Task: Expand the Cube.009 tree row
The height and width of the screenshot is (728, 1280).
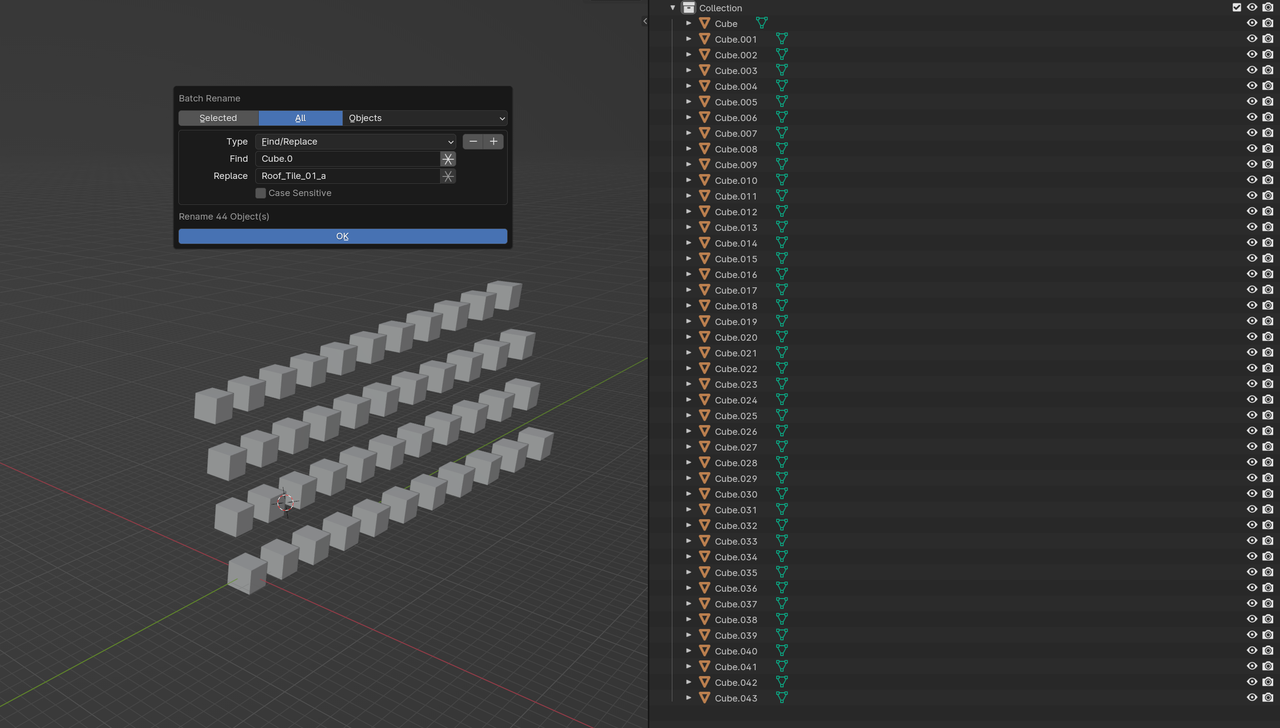Action: coord(689,165)
